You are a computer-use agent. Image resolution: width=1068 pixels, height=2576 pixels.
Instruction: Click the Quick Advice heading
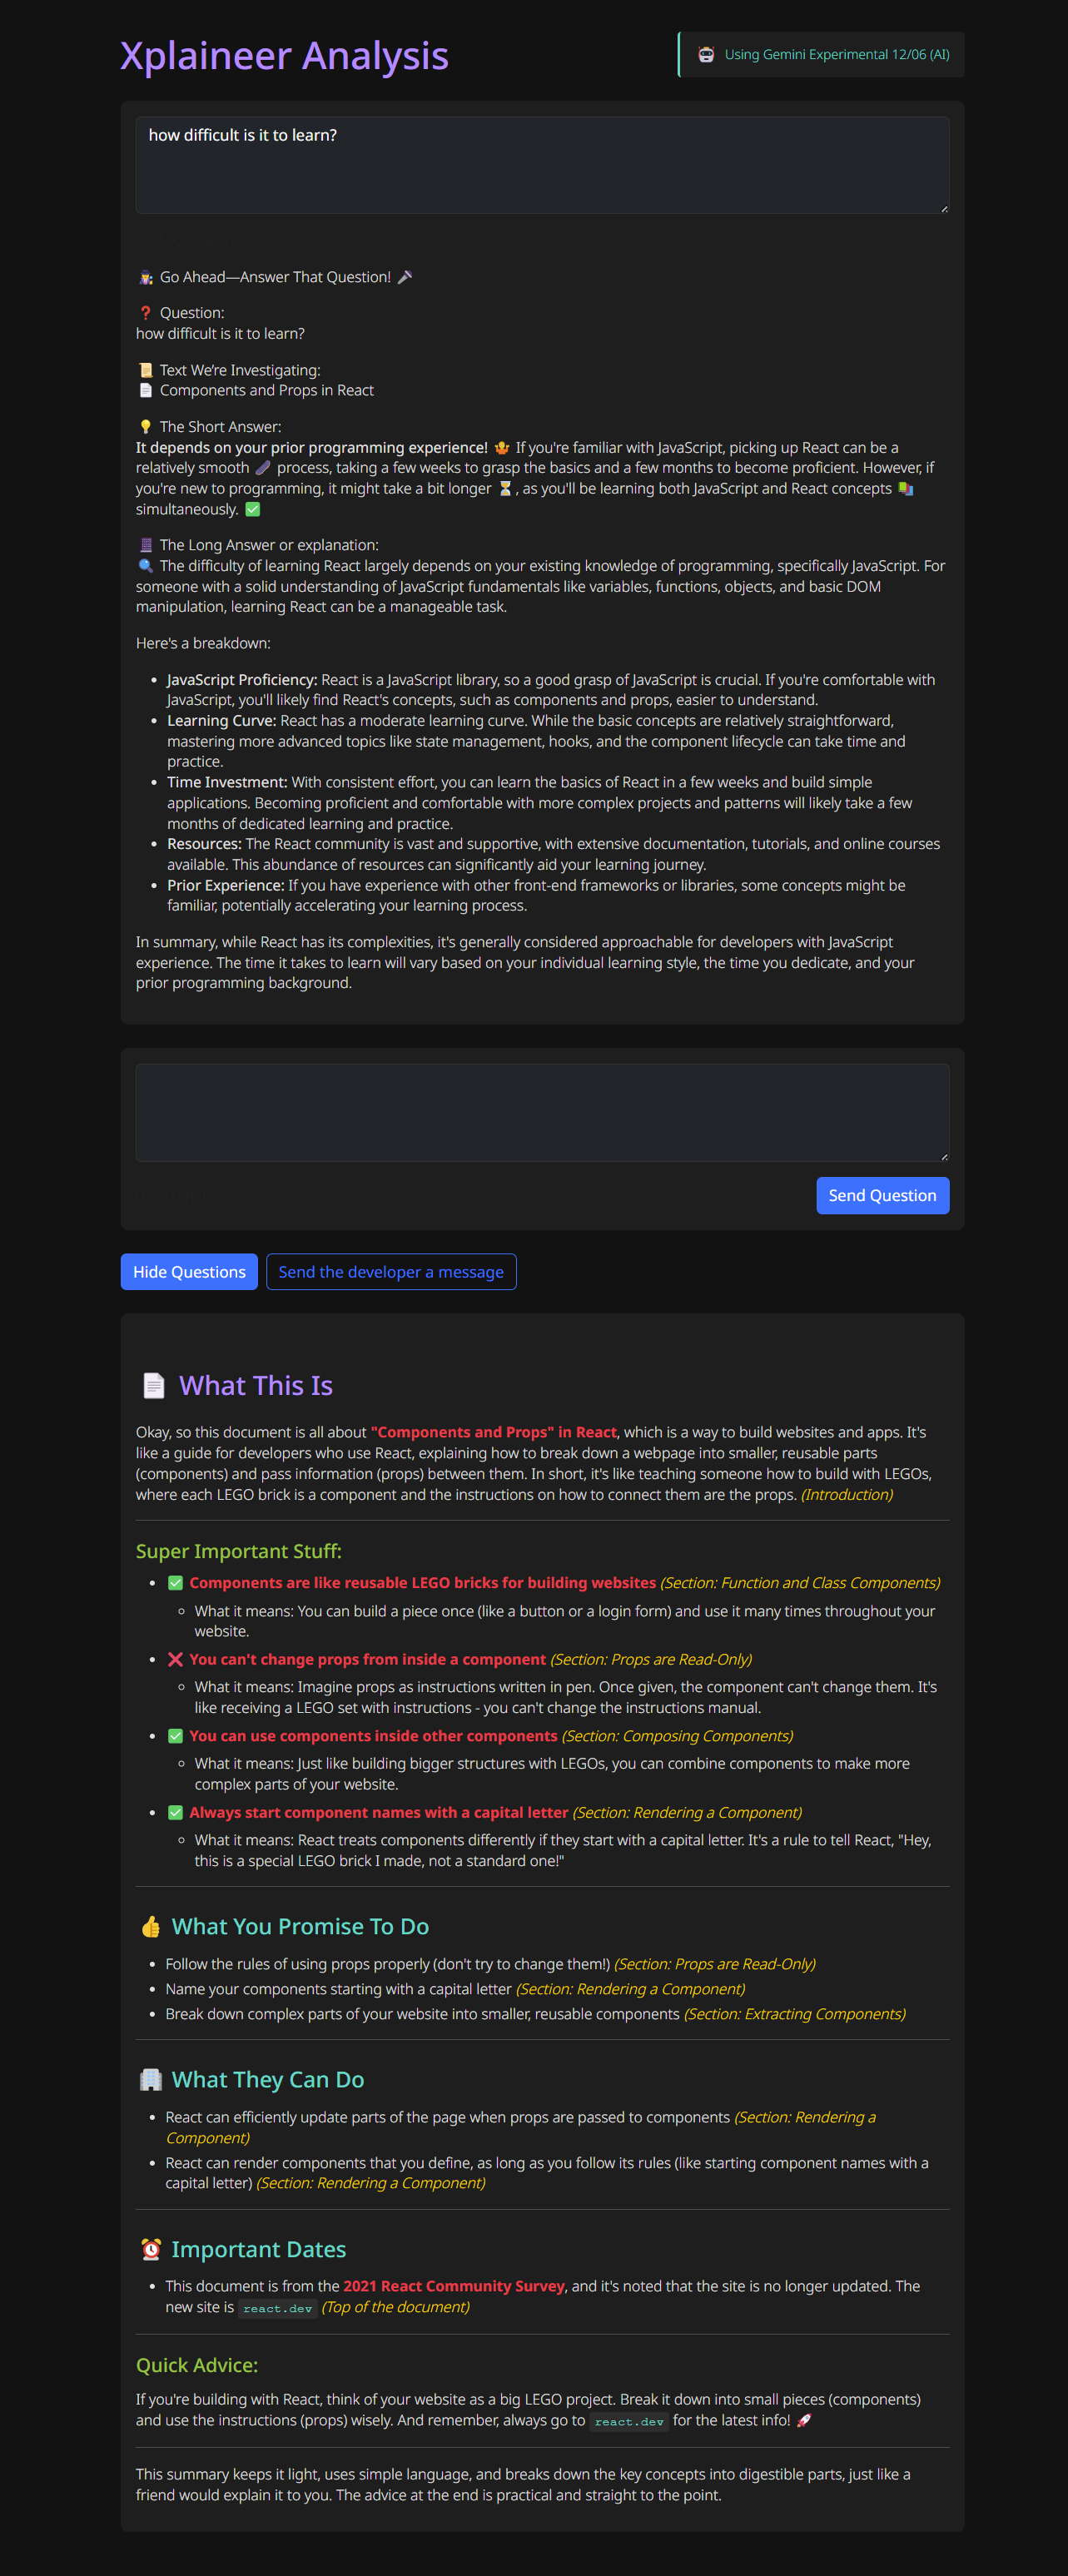197,2365
